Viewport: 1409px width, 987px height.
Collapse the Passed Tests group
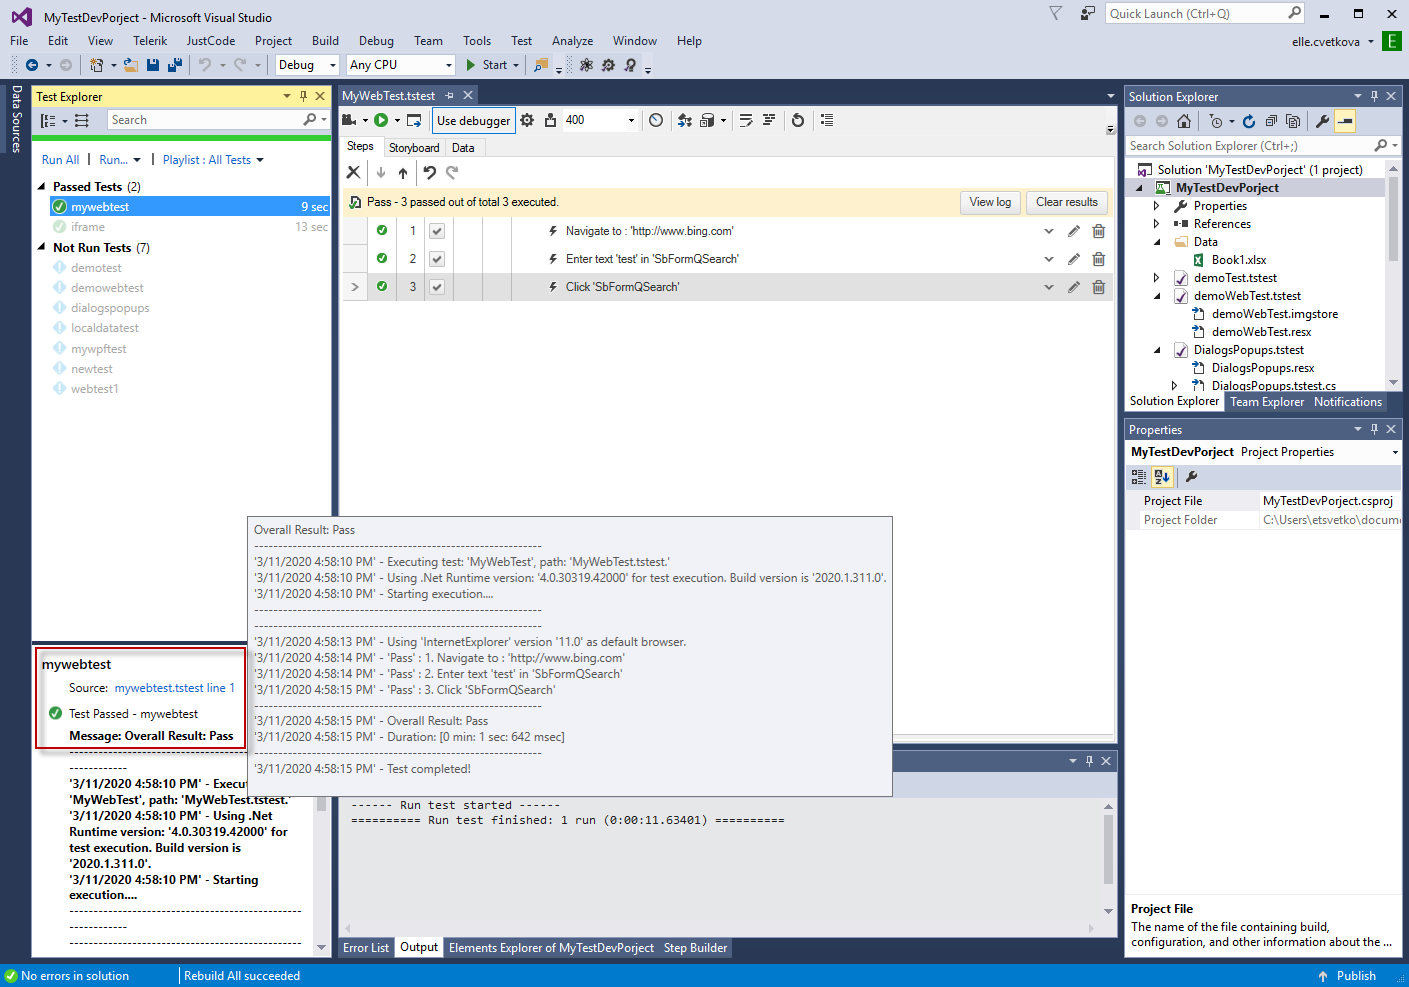pos(42,187)
